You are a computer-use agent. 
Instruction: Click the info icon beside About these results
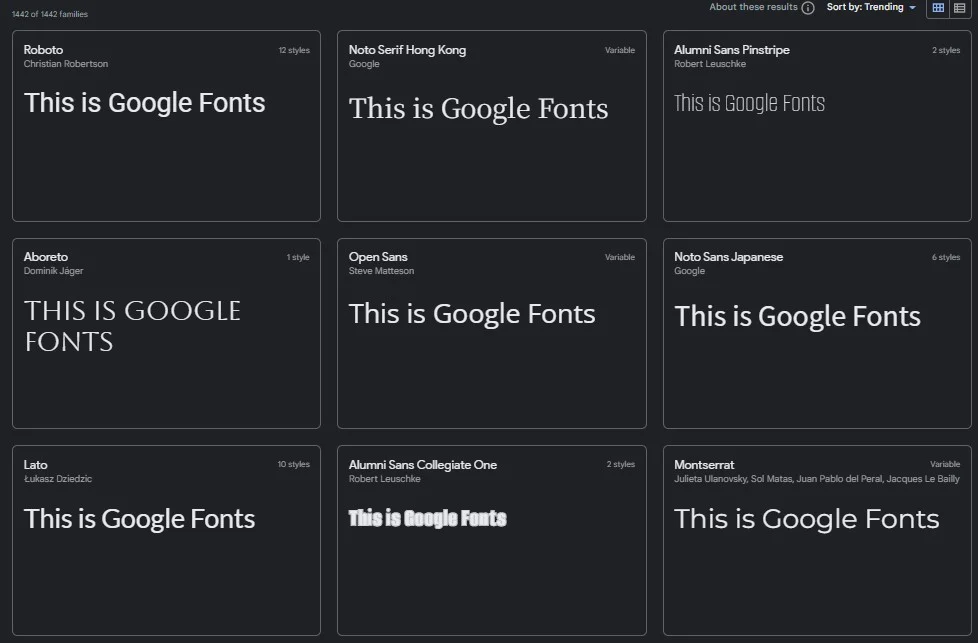808,7
